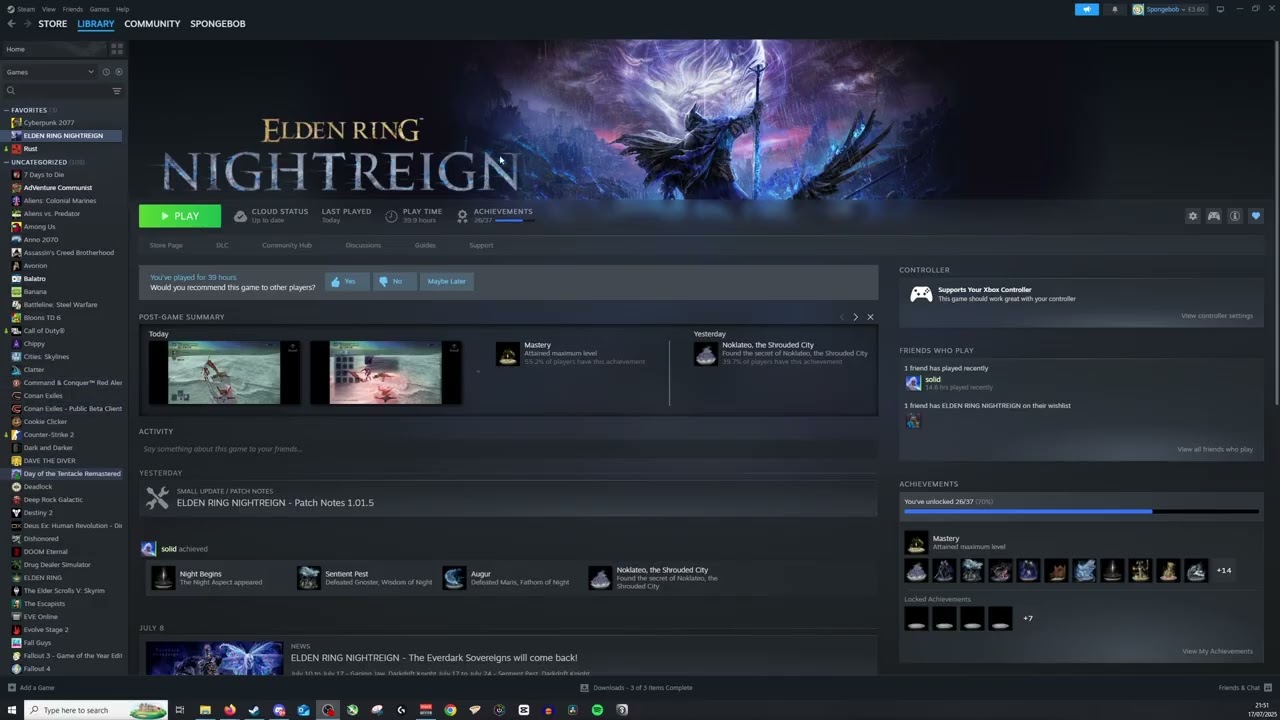Open notifications bell icon

coord(1115,9)
